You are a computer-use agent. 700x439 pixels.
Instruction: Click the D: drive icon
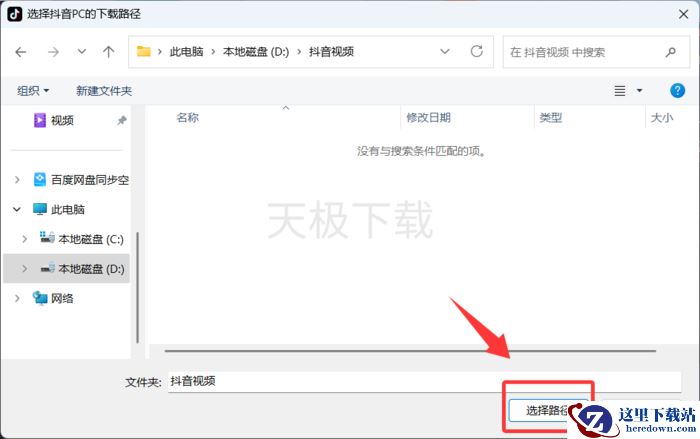point(47,268)
